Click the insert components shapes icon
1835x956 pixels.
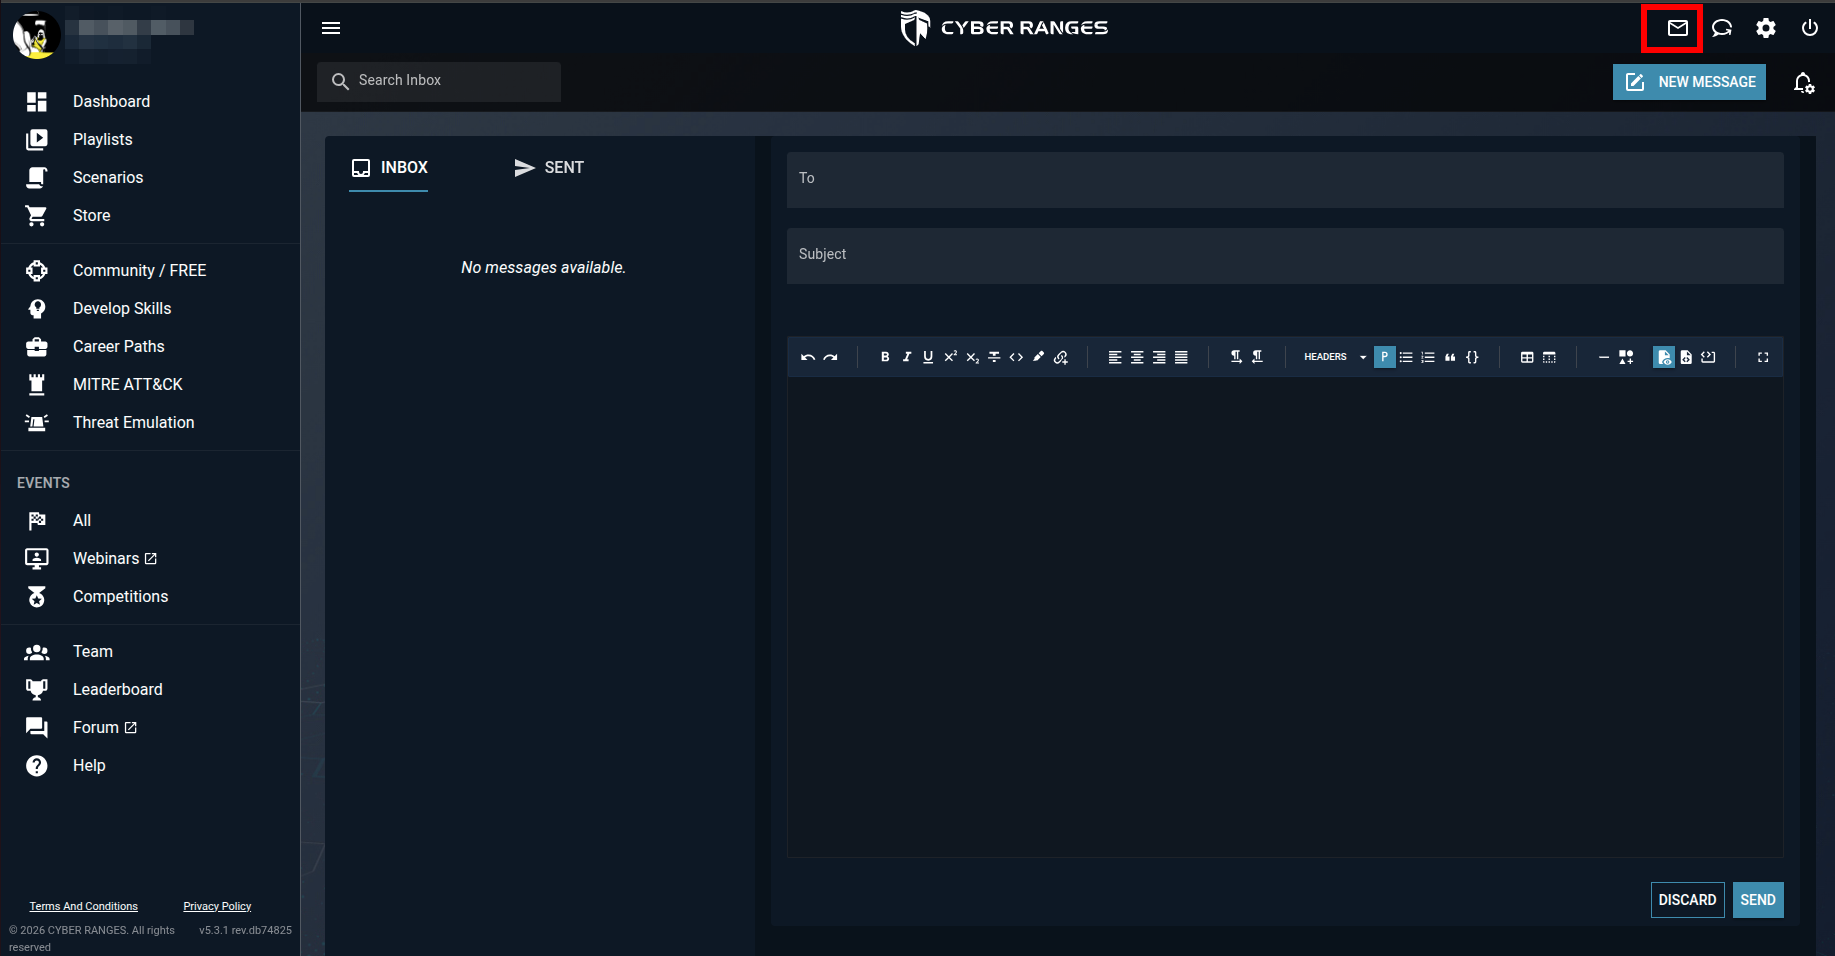coord(1626,357)
